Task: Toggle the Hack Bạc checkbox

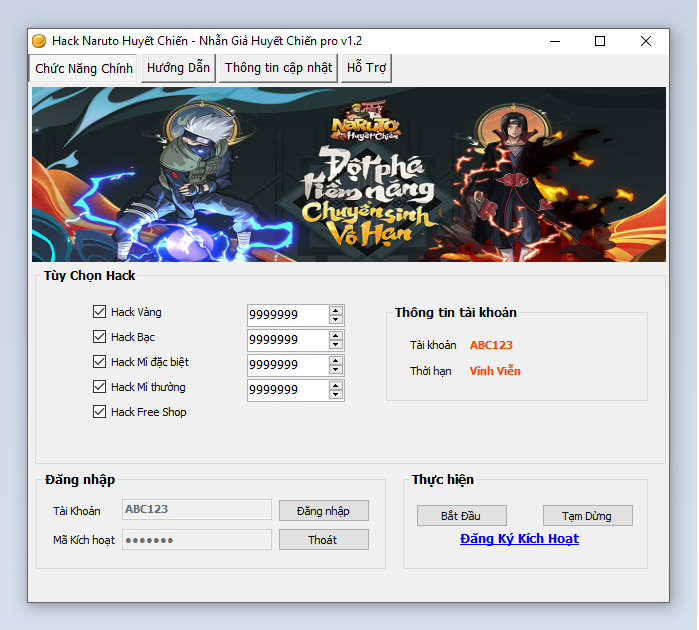Action: click(x=99, y=337)
